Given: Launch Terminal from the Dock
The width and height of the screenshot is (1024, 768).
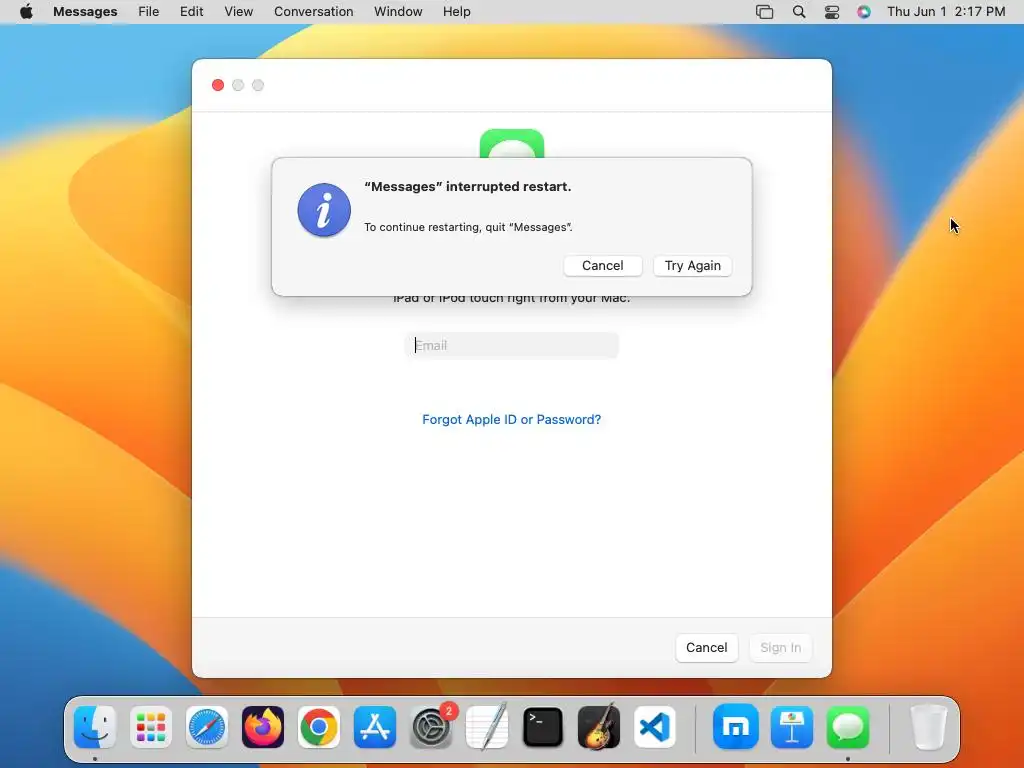Looking at the screenshot, I should tap(543, 727).
